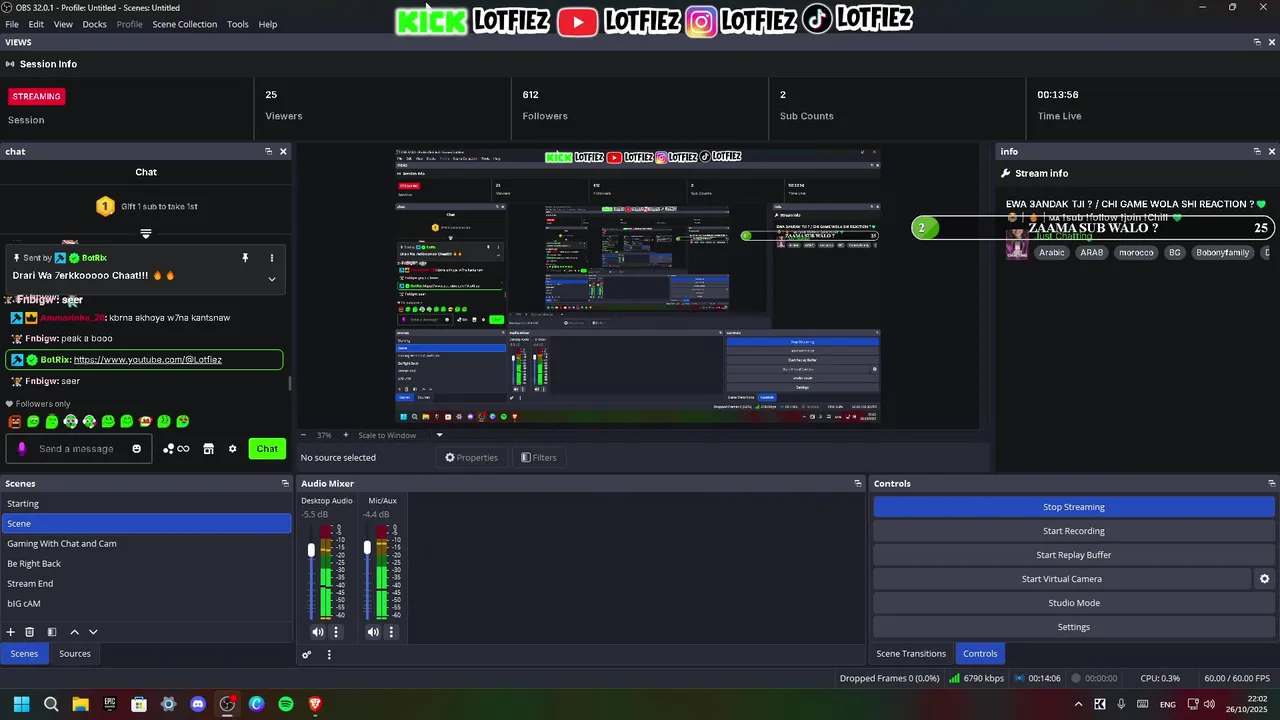Open Spotify from taskbar
Screen dimensions: 1280x720
point(286,704)
